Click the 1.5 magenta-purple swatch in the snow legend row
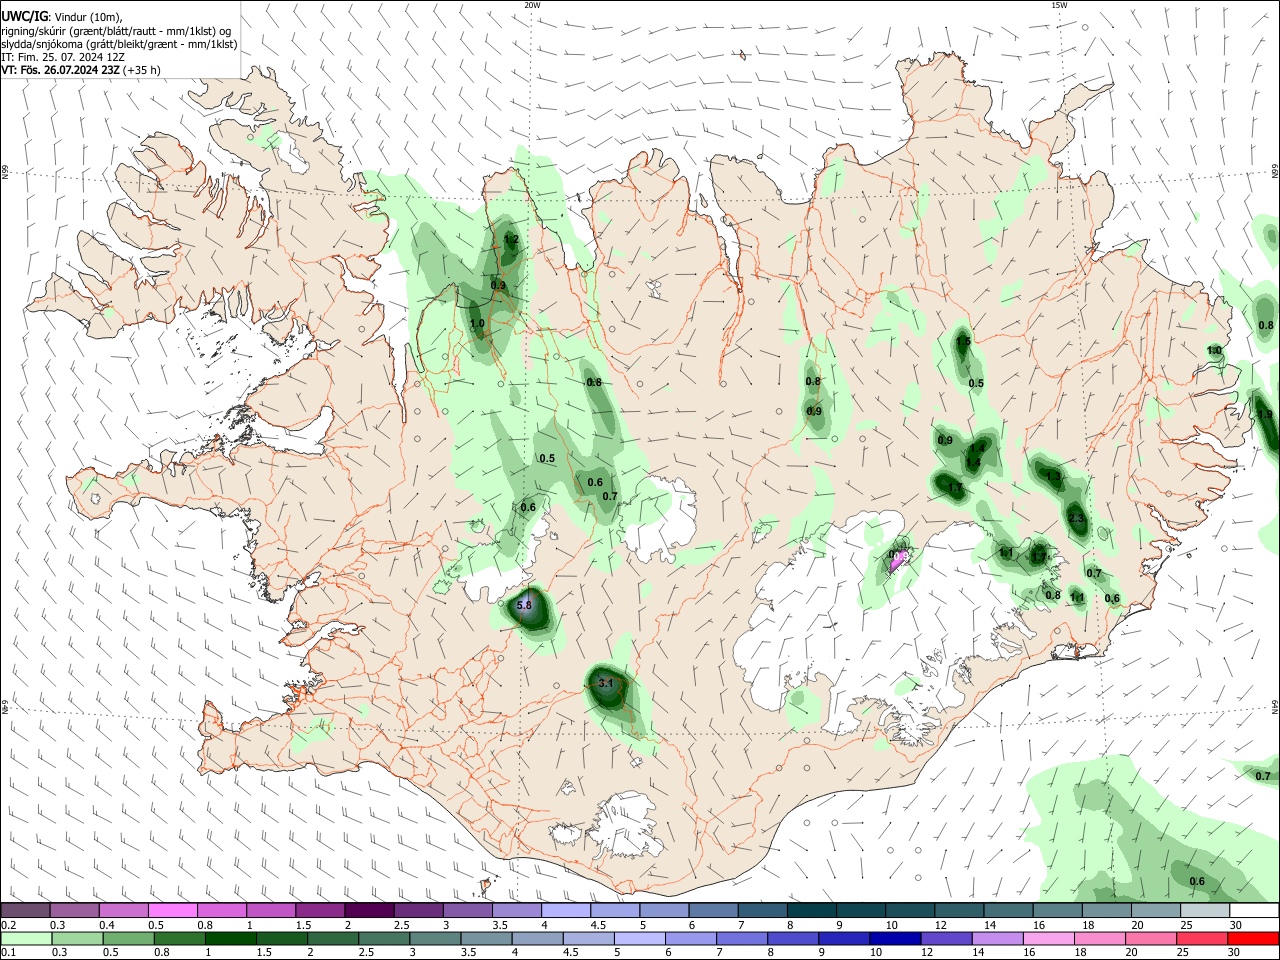The image size is (1280, 960). 320,911
